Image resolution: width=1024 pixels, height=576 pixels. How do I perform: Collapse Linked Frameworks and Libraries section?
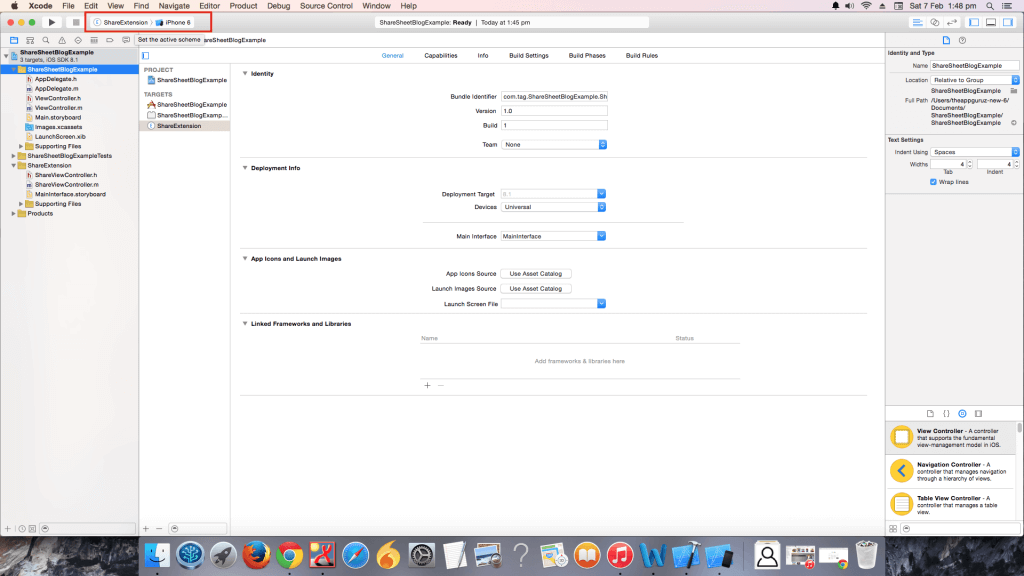point(245,323)
